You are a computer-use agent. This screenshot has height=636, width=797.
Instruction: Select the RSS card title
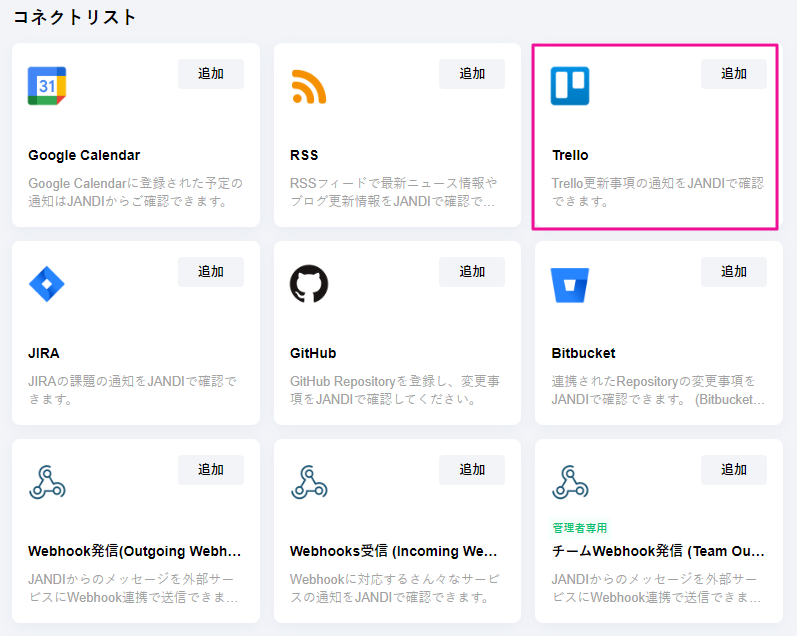(x=304, y=155)
